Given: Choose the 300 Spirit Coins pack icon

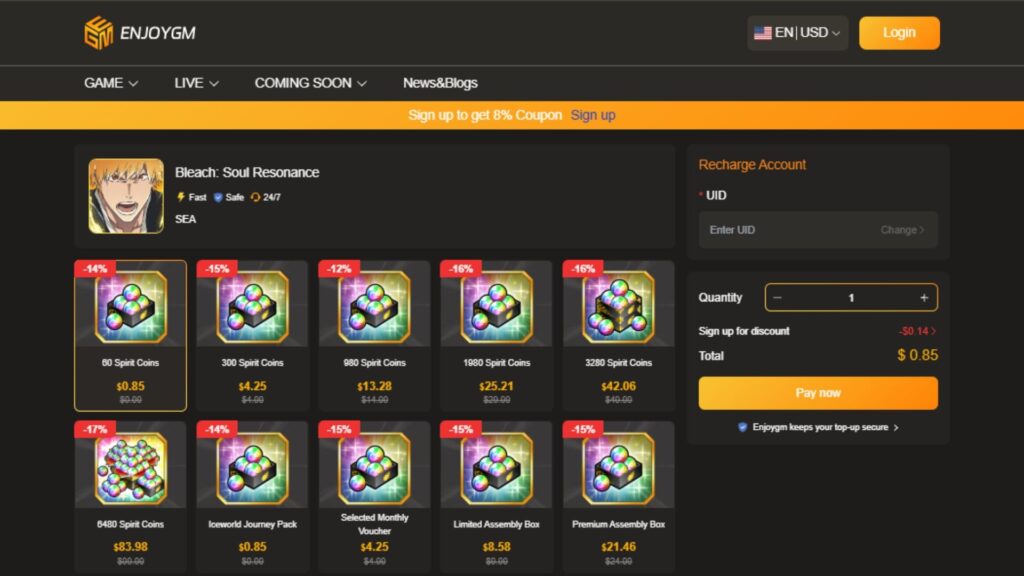Looking at the screenshot, I should (x=252, y=307).
